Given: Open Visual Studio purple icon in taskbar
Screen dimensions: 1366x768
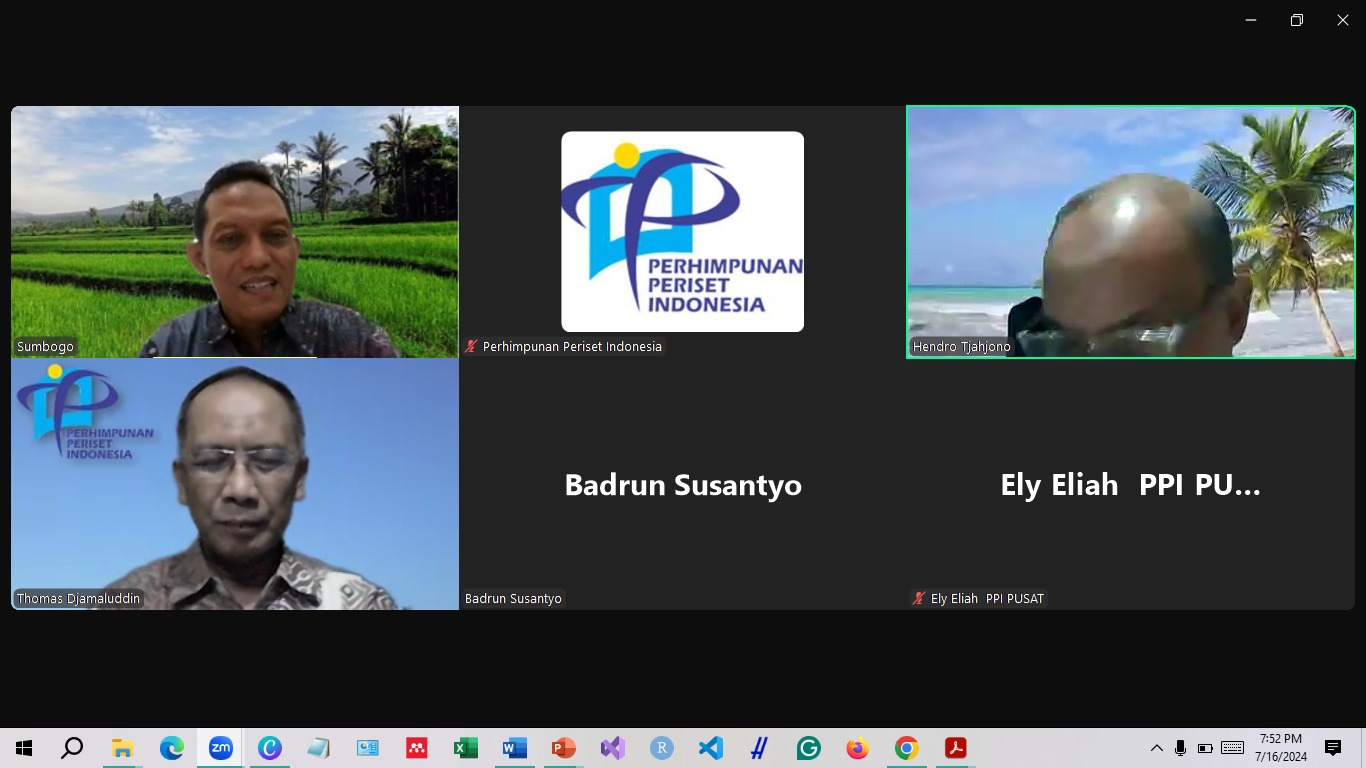Looking at the screenshot, I should tap(612, 748).
